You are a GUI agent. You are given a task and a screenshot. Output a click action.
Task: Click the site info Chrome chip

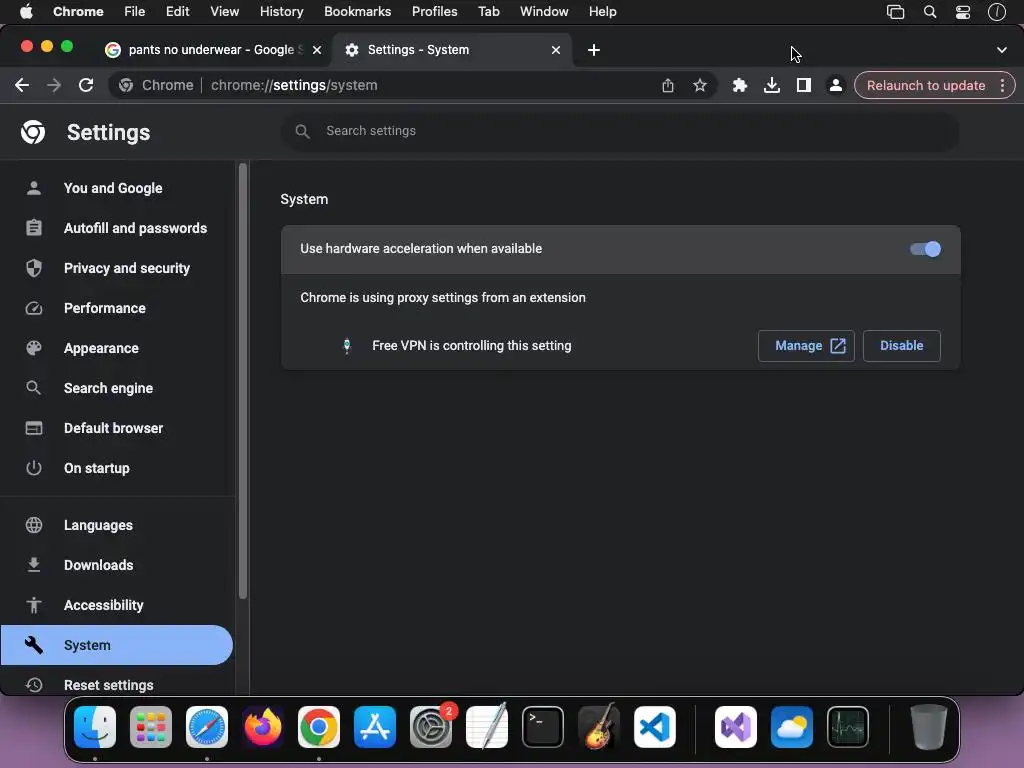[x=157, y=86]
